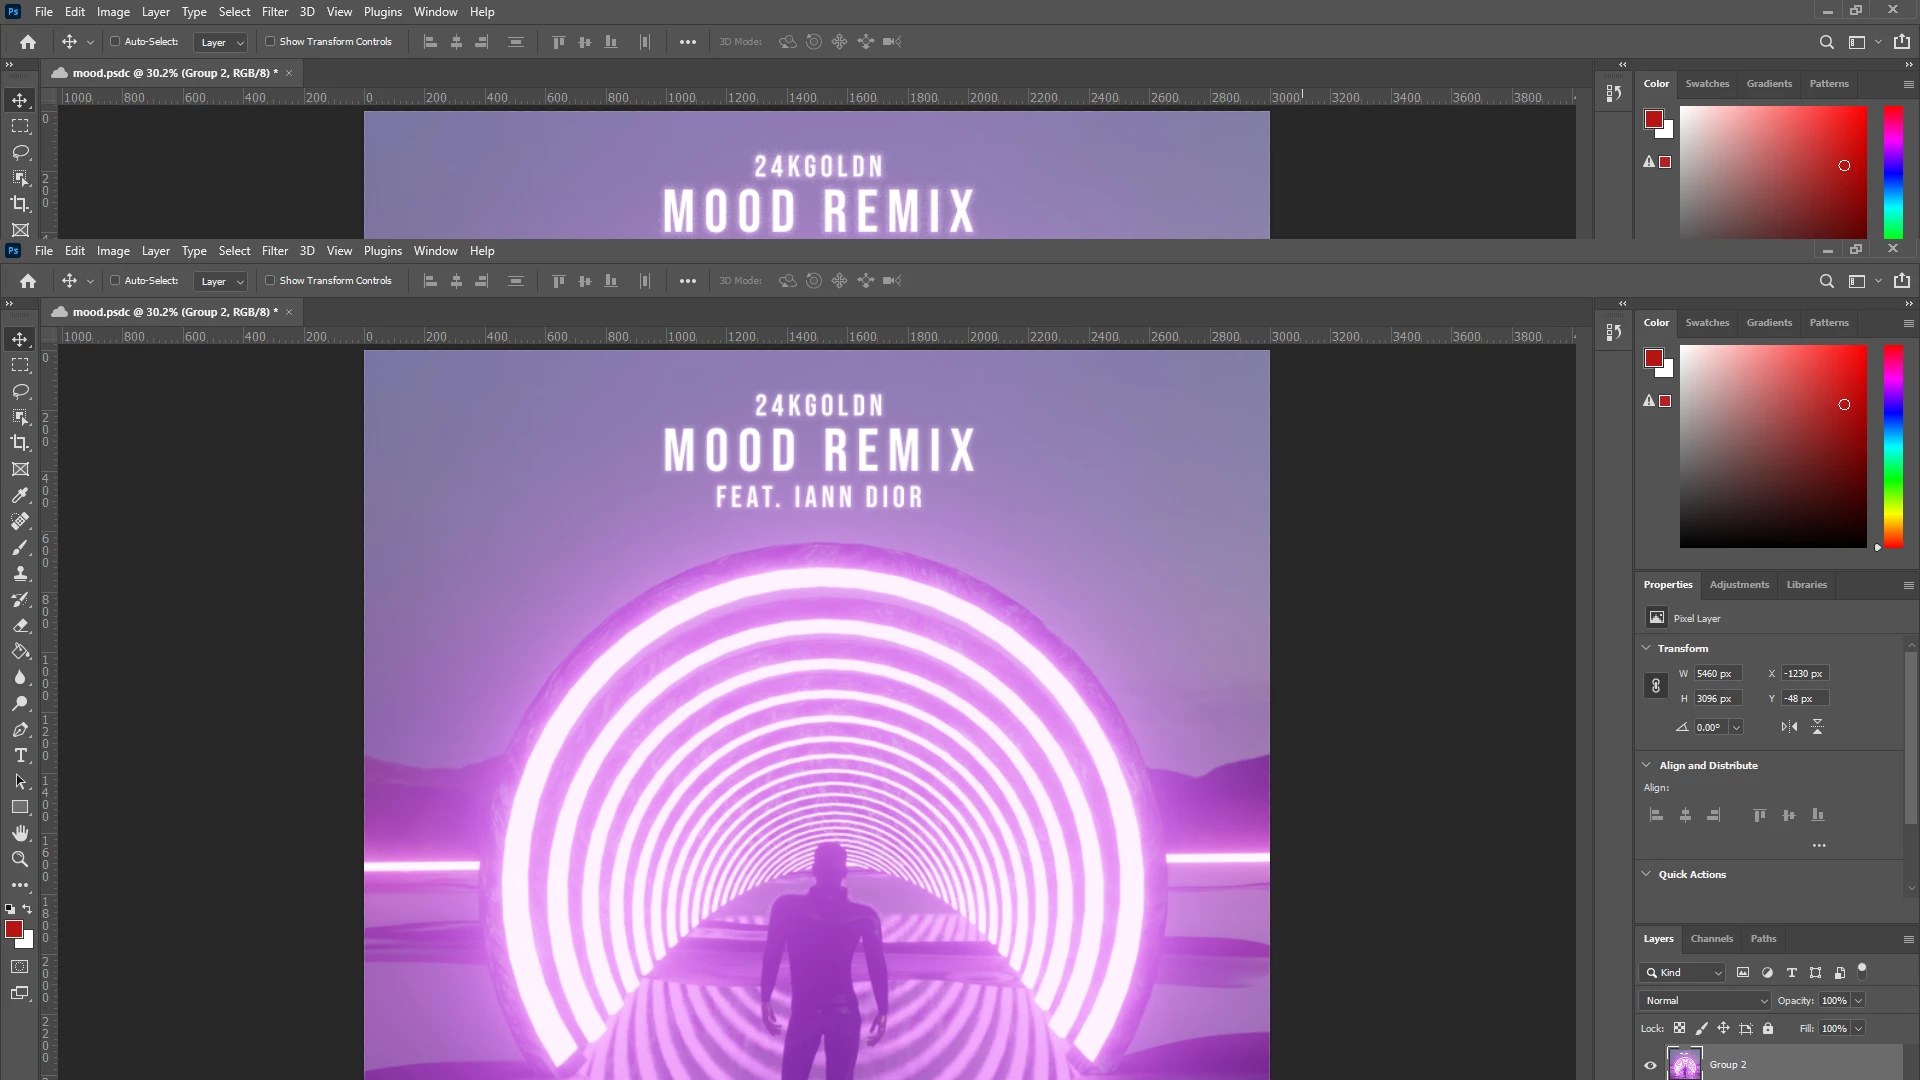The image size is (1920, 1080).
Task: Select the Hand tool
Action: click(20, 833)
